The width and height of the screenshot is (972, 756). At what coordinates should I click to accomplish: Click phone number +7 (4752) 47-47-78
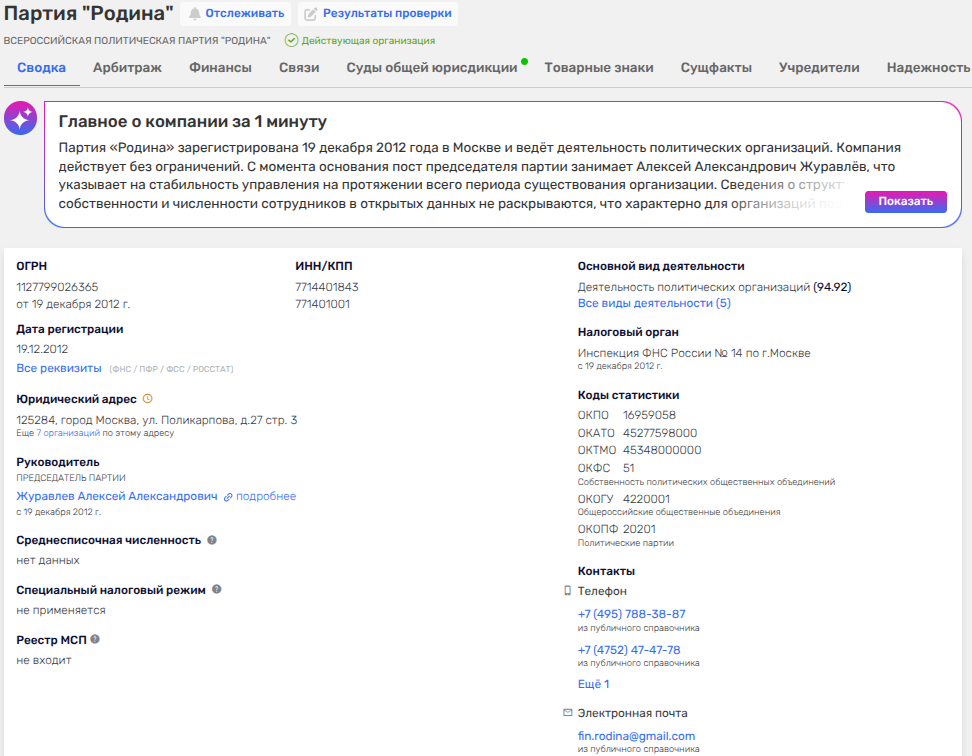click(x=629, y=650)
